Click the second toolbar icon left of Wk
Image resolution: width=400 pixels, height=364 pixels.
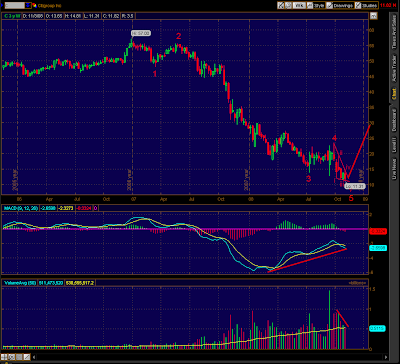click(289, 5)
